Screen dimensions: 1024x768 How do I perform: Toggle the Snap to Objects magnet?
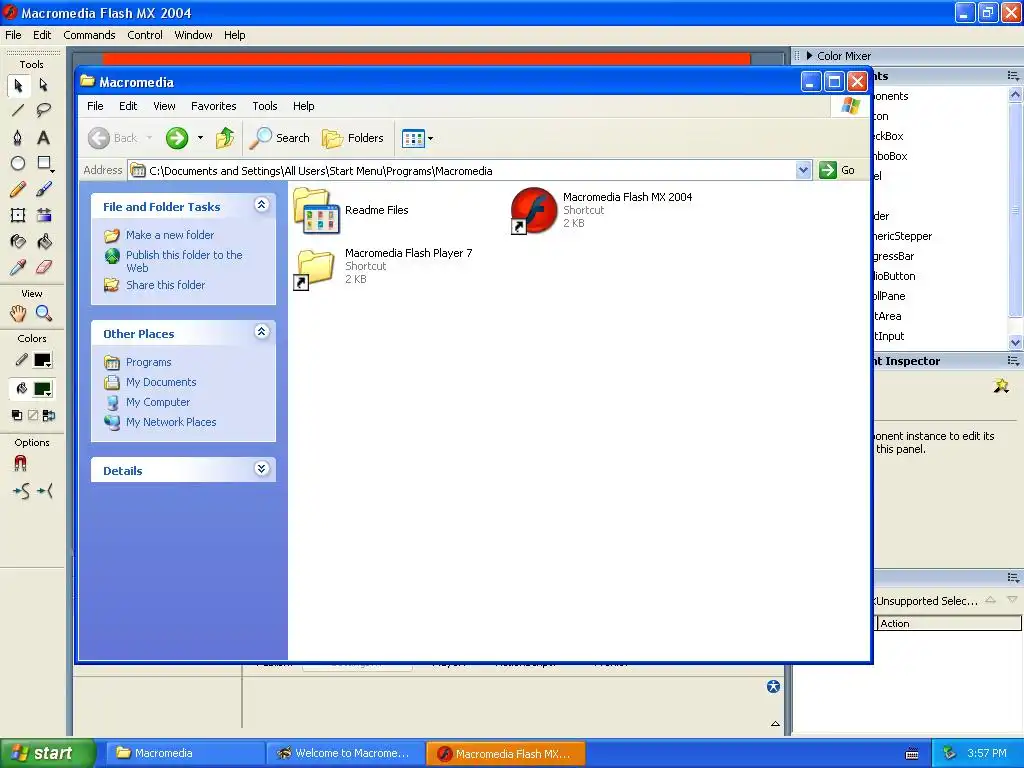[x=20, y=463]
